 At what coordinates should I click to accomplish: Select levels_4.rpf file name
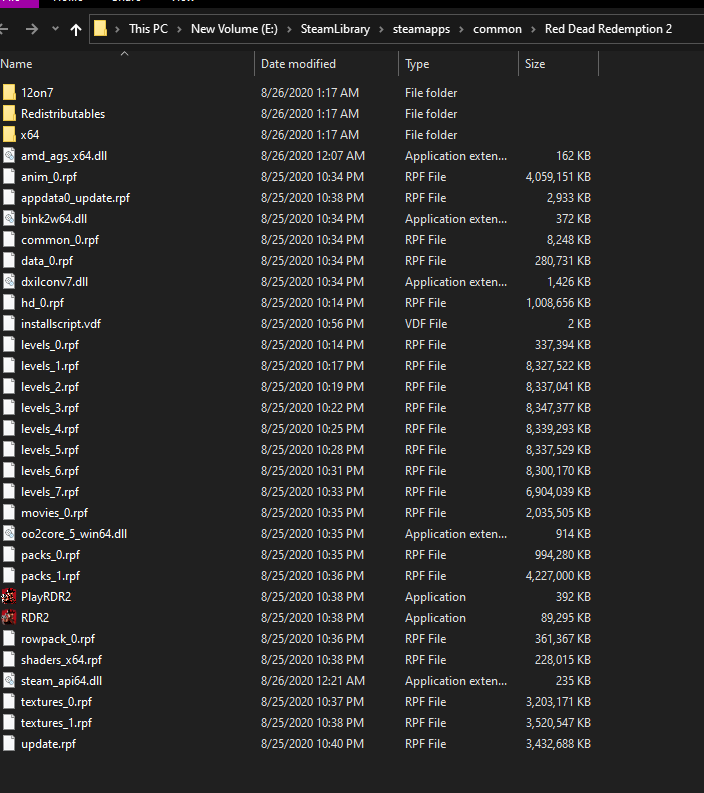coord(50,428)
